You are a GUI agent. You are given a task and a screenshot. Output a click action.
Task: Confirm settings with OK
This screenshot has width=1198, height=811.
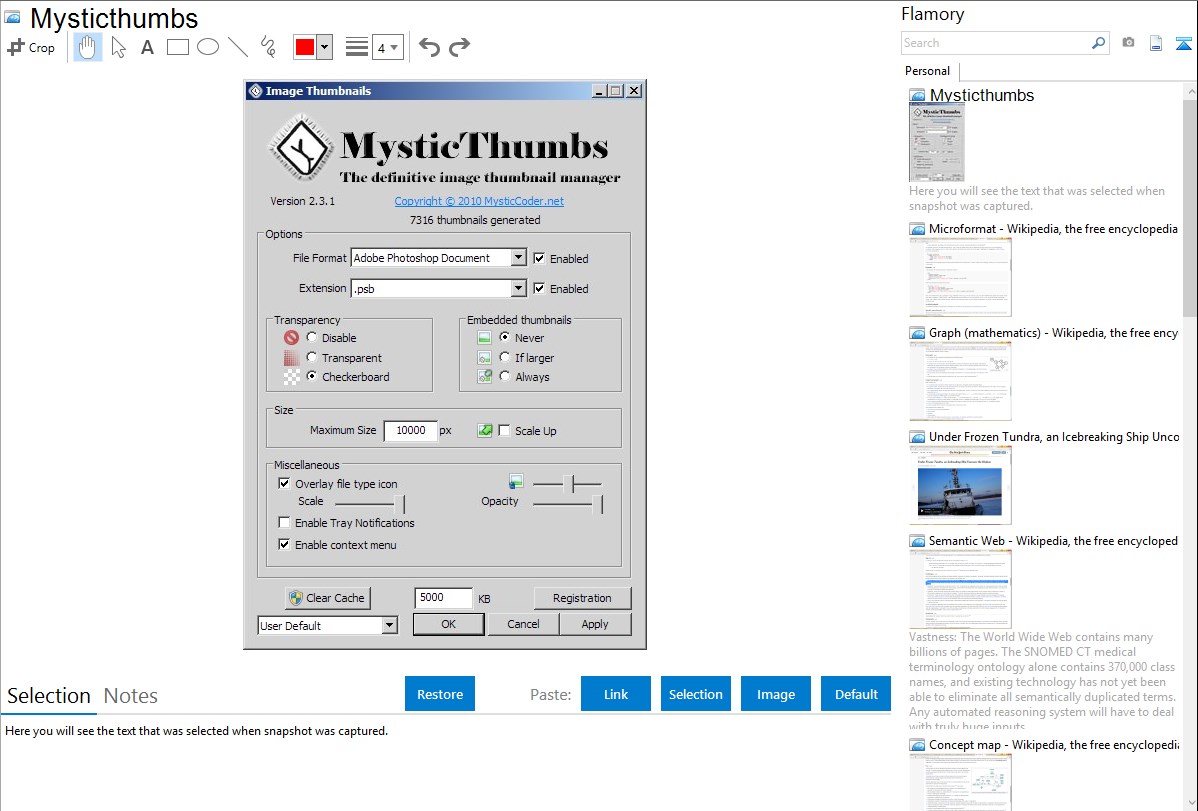[448, 624]
